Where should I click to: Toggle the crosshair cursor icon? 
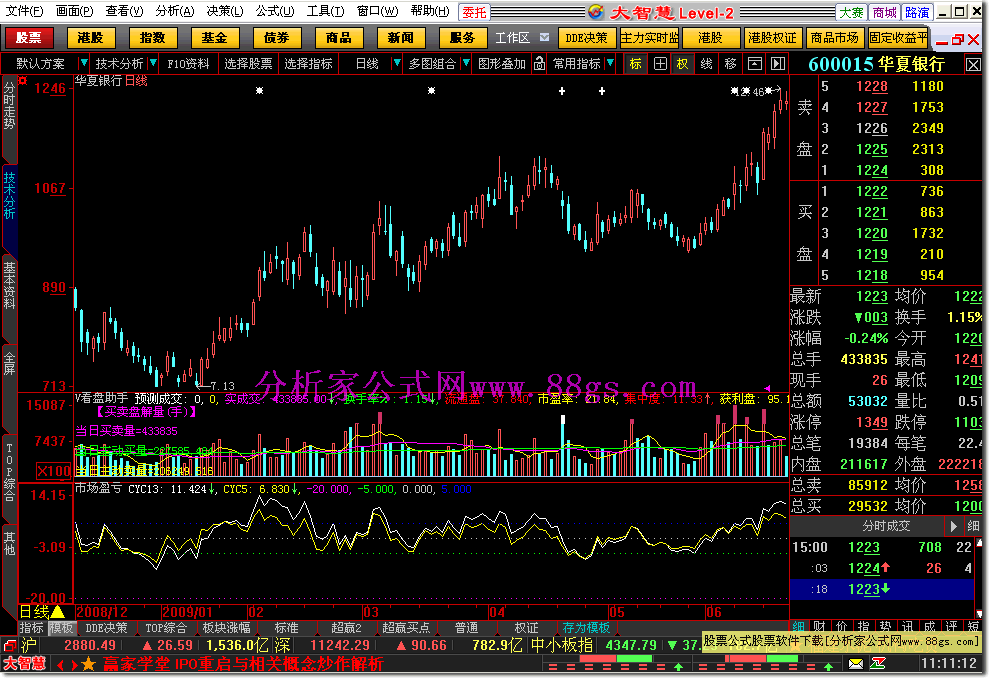tap(662, 64)
